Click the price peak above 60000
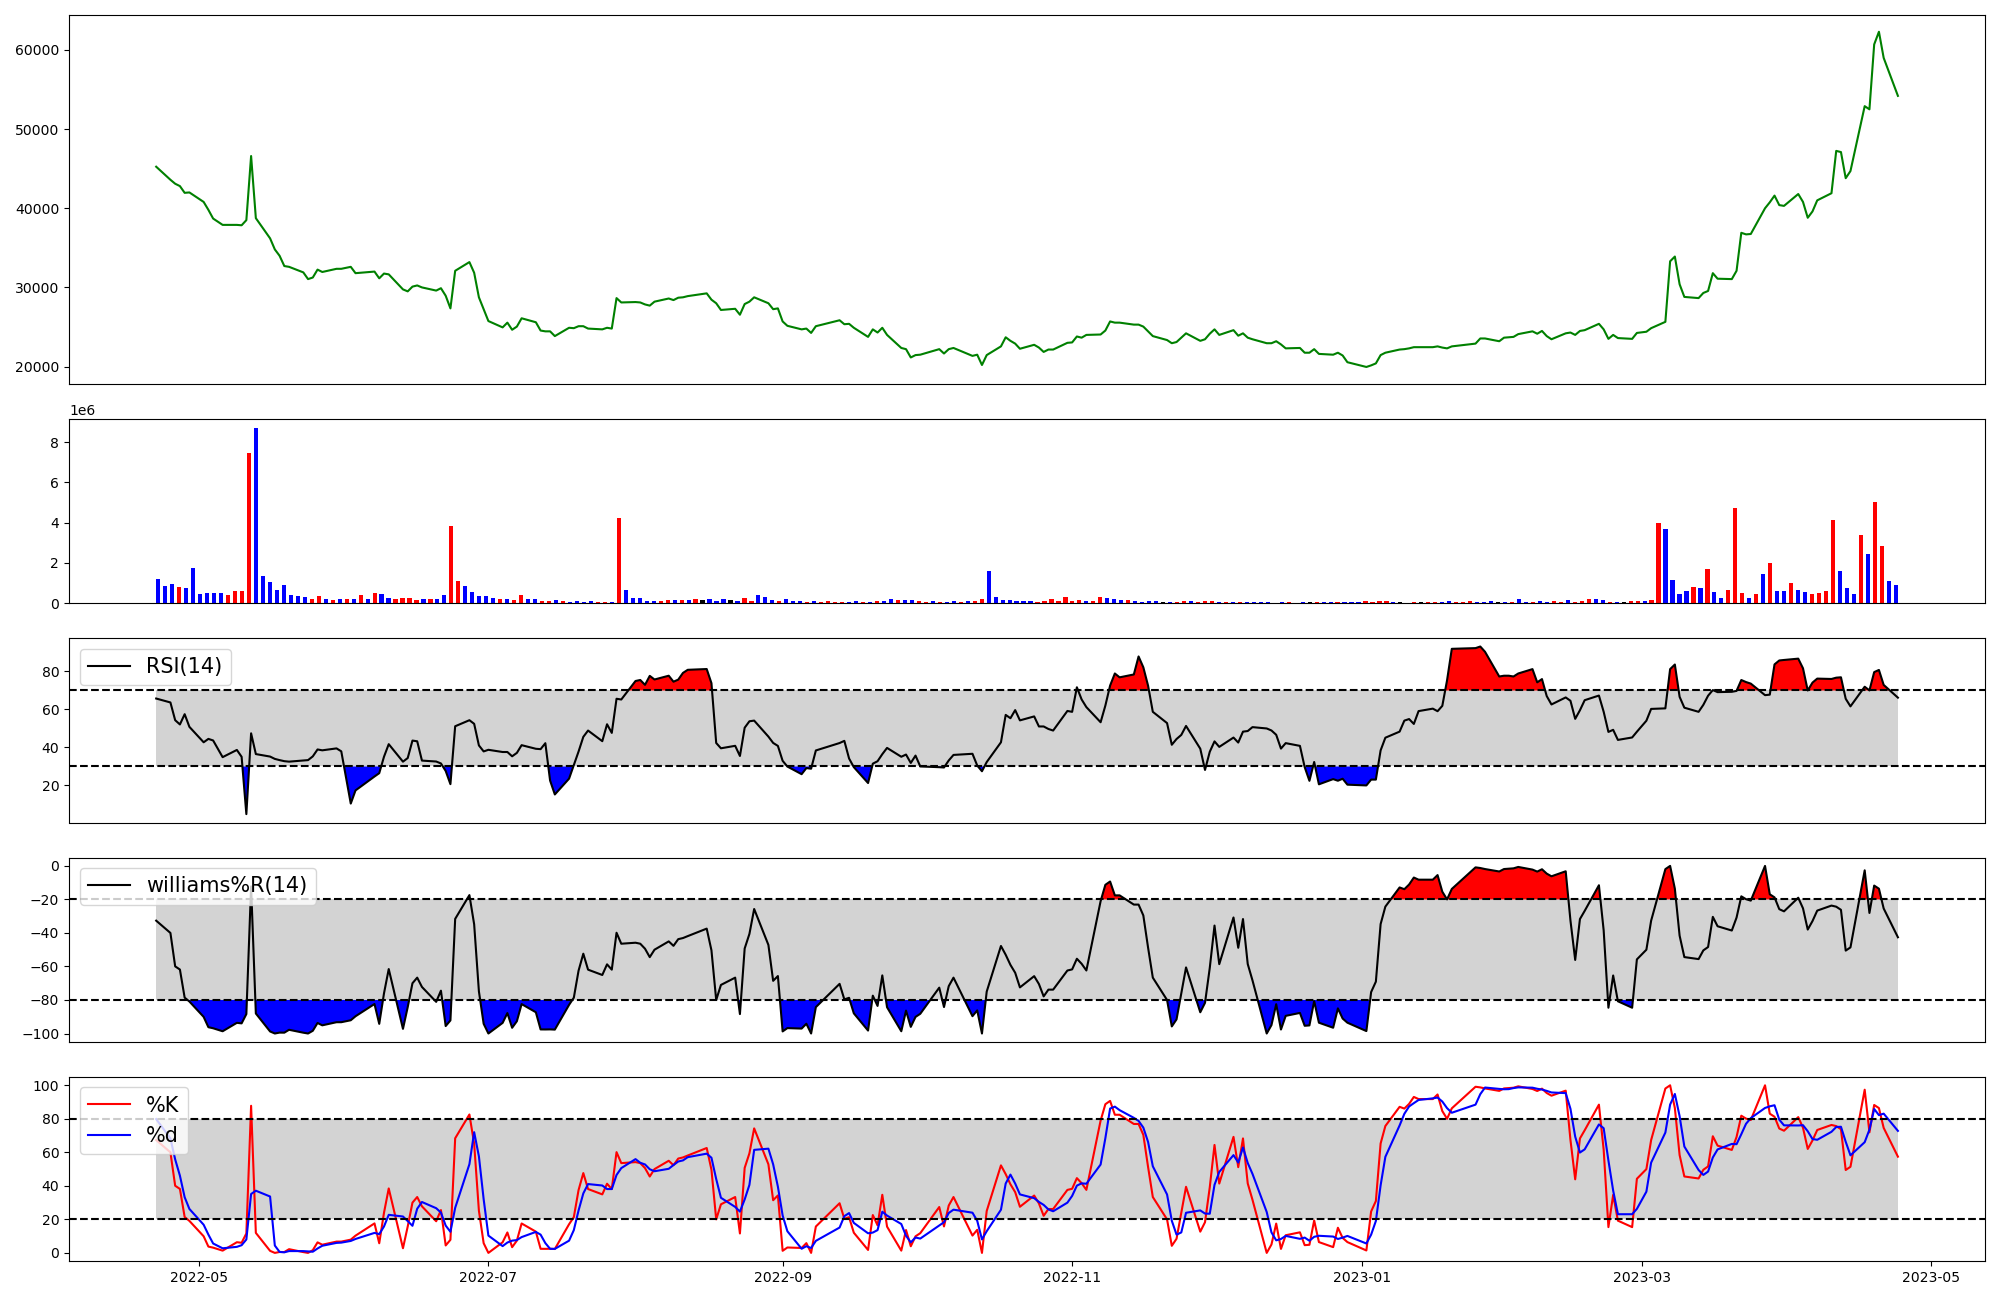This screenshot has width=2000, height=1300. click(1878, 33)
